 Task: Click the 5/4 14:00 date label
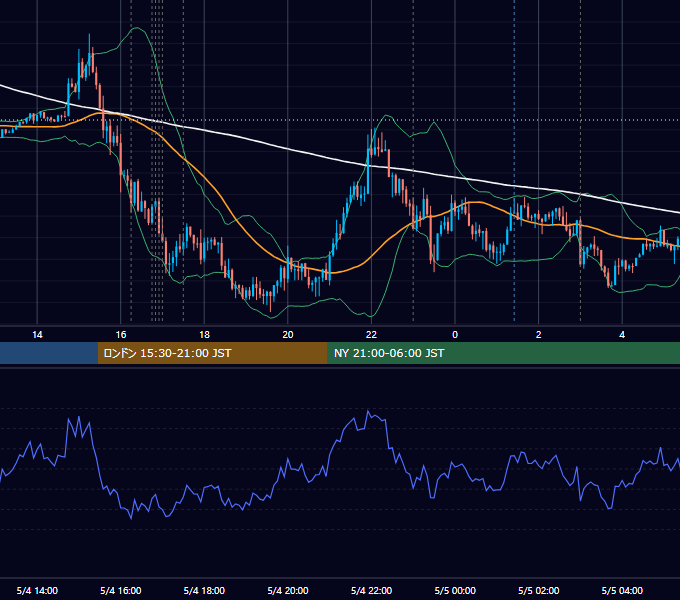point(37,591)
